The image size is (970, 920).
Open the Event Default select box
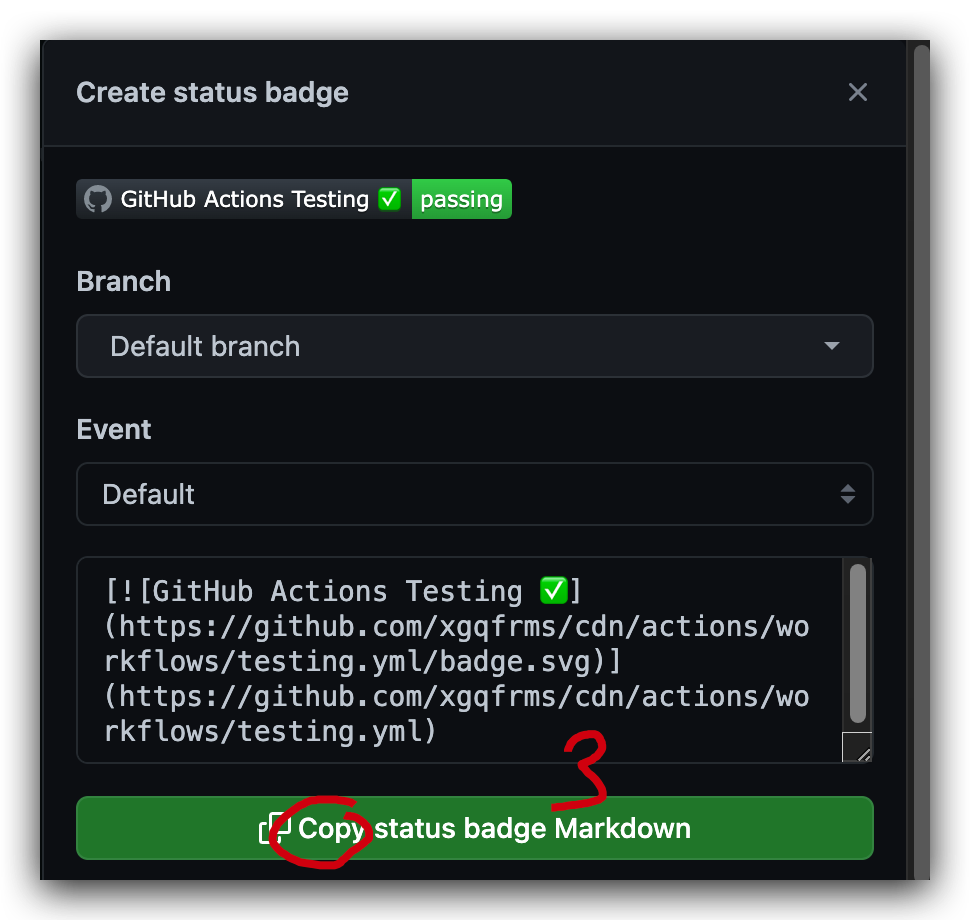pos(474,494)
